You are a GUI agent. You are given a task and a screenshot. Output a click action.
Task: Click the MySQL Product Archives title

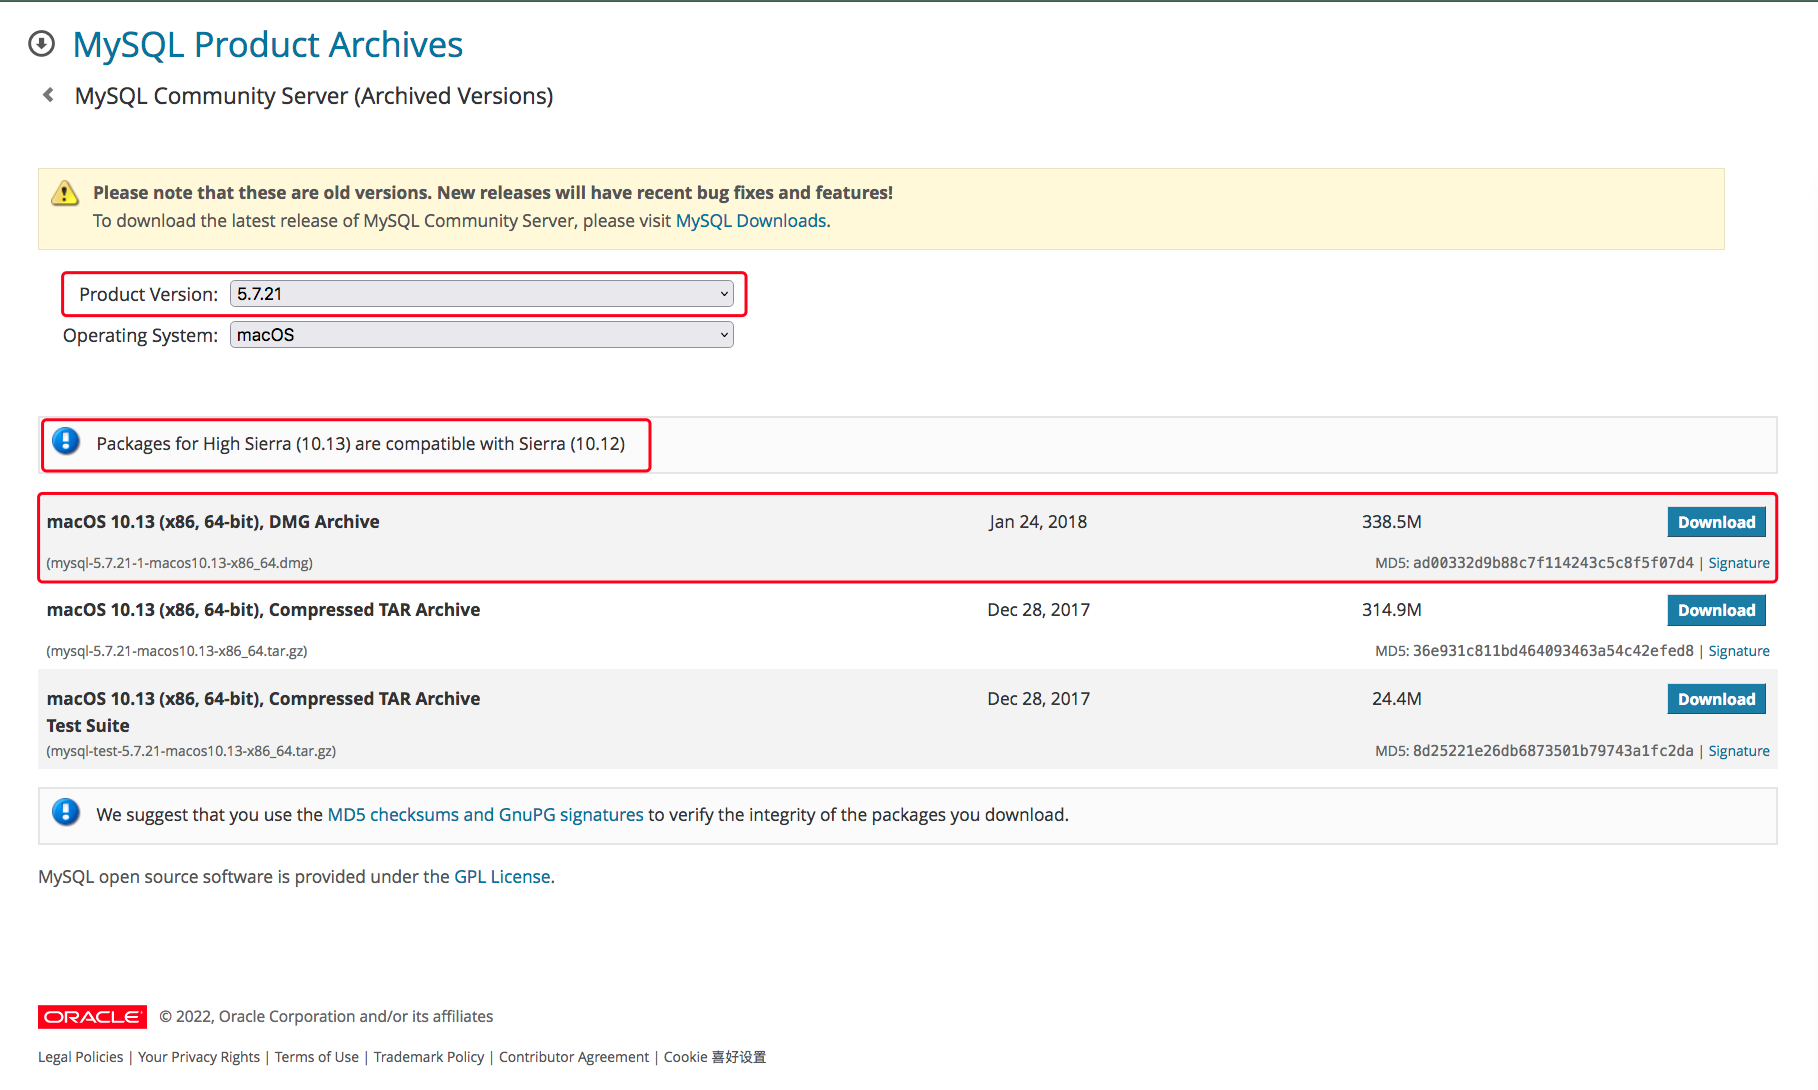point(268,45)
